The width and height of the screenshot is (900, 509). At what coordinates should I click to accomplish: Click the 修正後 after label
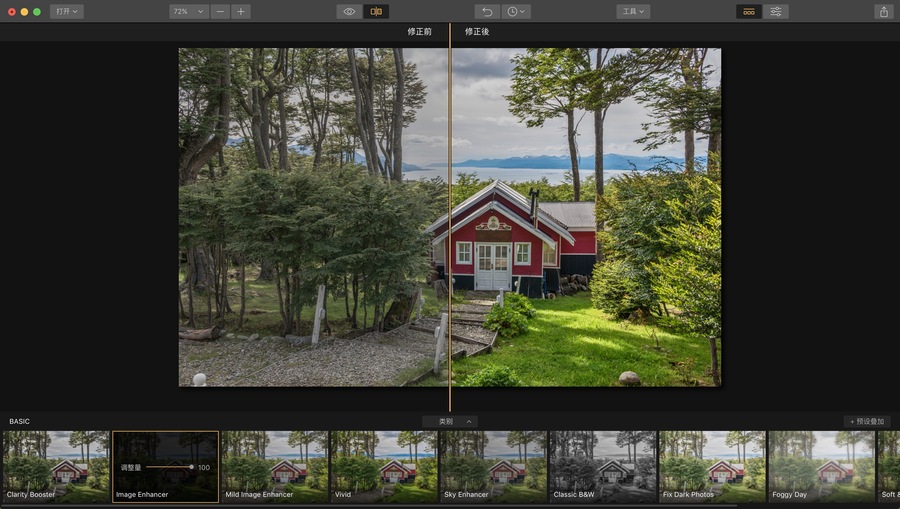click(477, 32)
